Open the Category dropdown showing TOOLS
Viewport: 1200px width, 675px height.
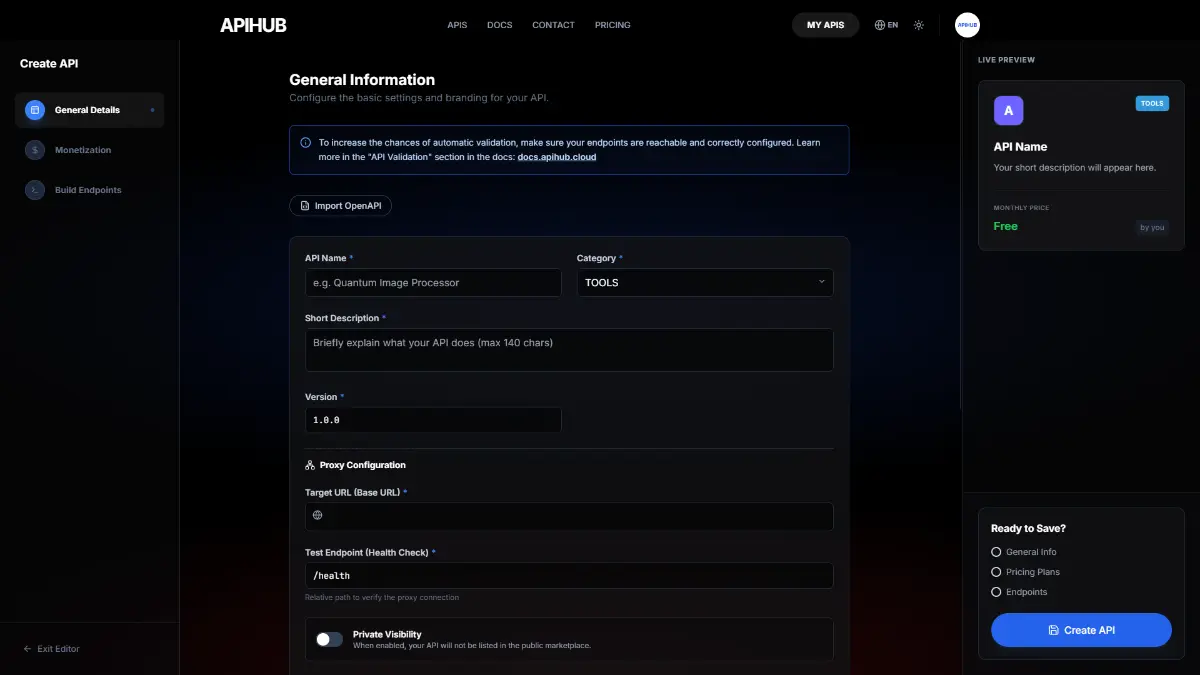click(704, 282)
